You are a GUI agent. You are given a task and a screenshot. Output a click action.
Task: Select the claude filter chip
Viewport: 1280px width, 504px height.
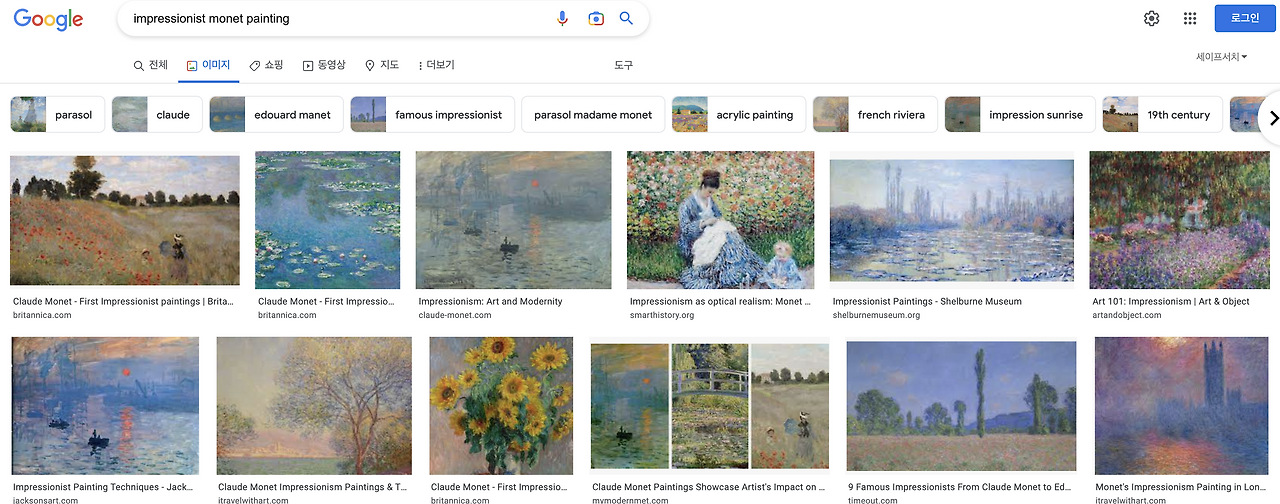coord(157,115)
